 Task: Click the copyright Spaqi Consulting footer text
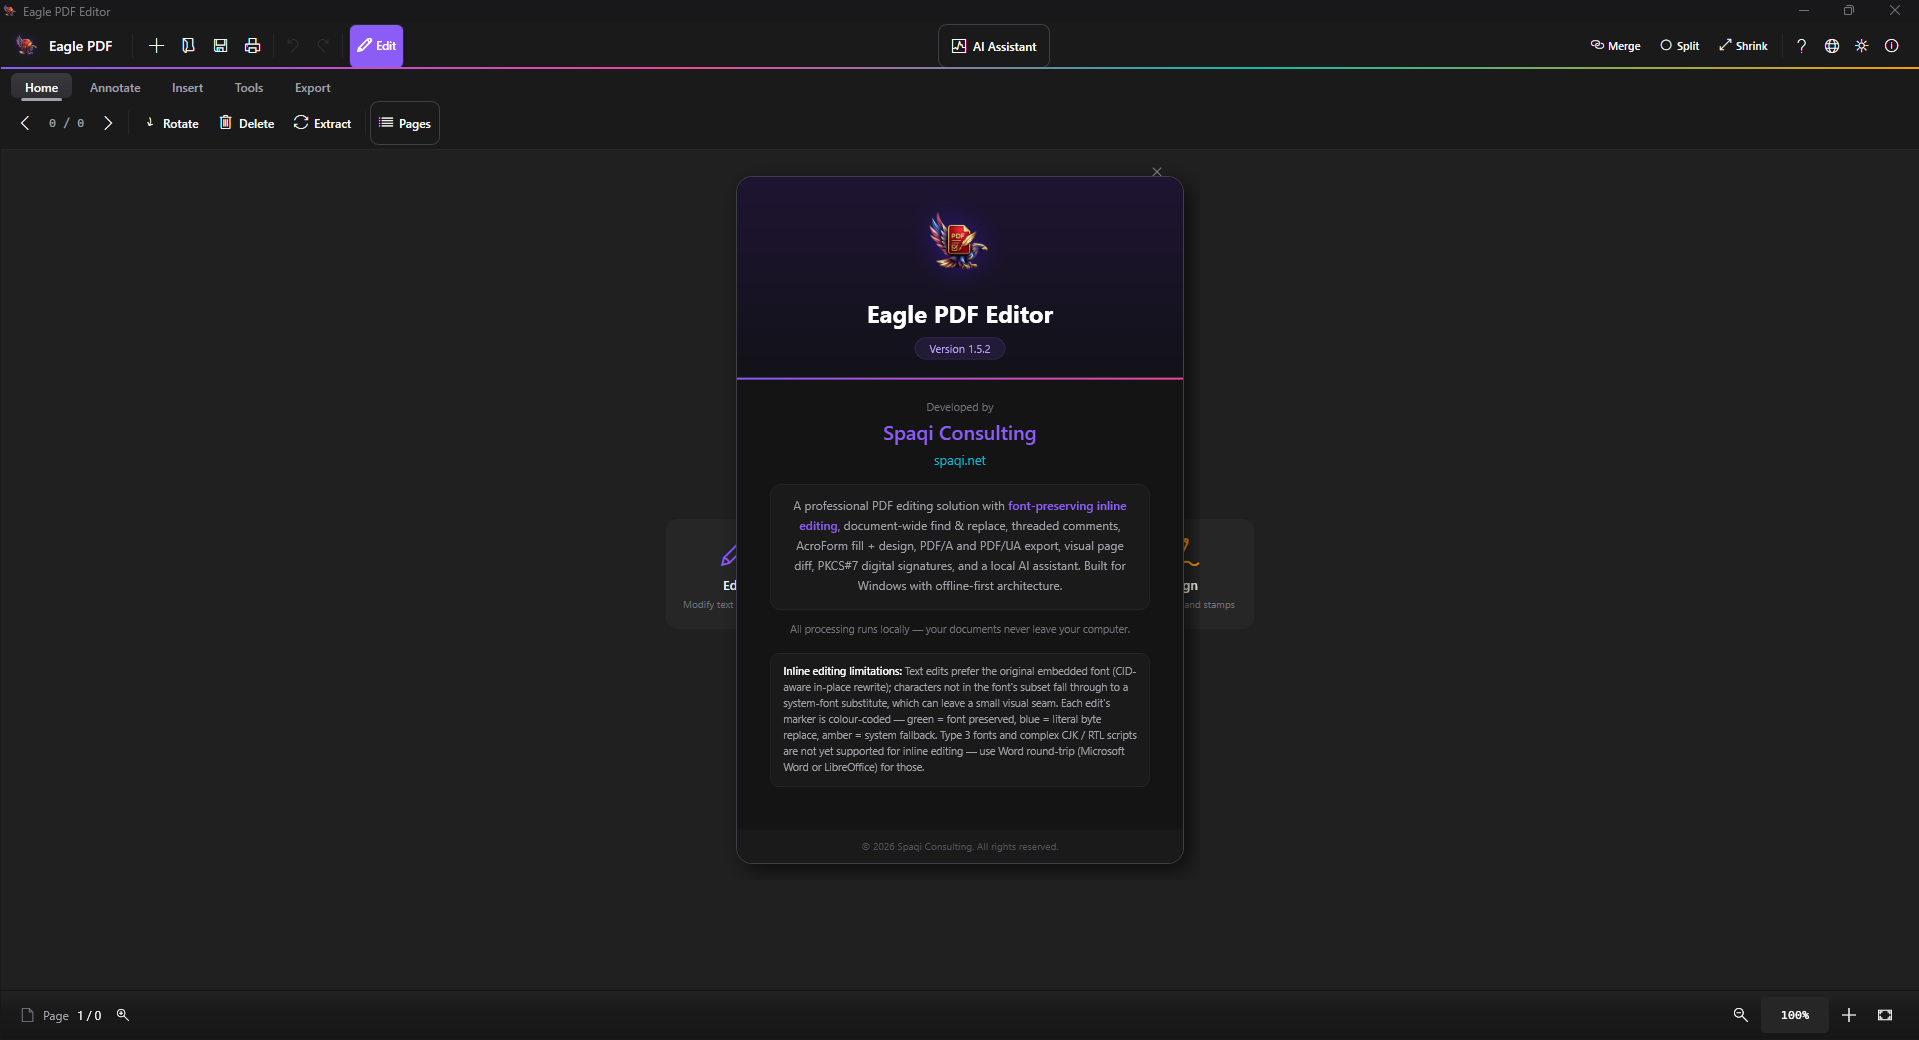pos(960,847)
